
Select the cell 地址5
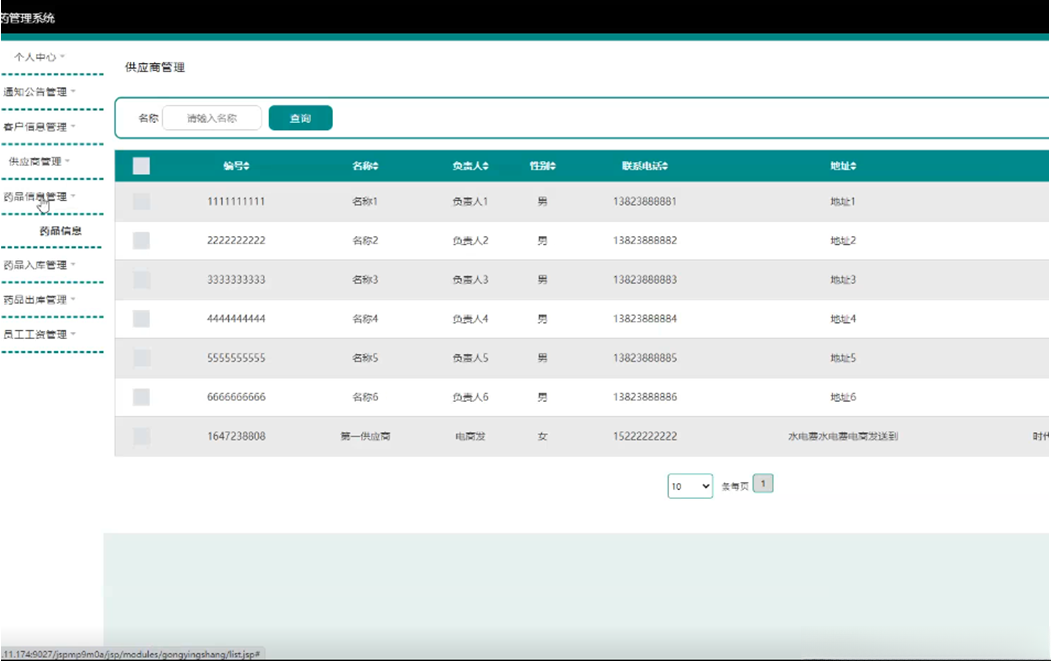(x=843, y=358)
